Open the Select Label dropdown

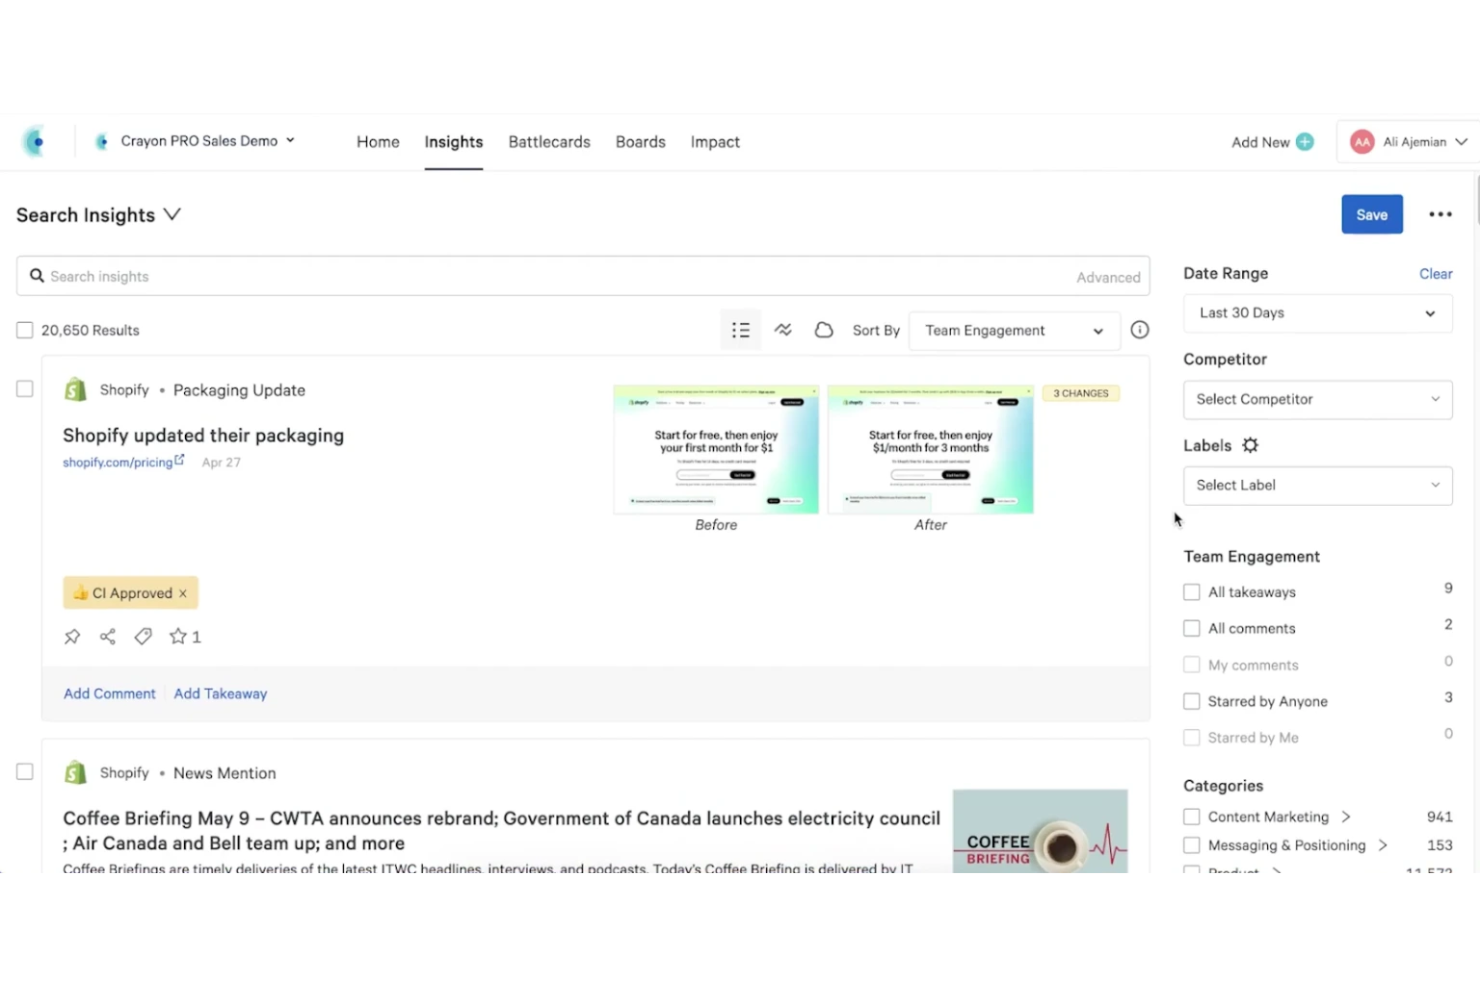click(x=1317, y=485)
